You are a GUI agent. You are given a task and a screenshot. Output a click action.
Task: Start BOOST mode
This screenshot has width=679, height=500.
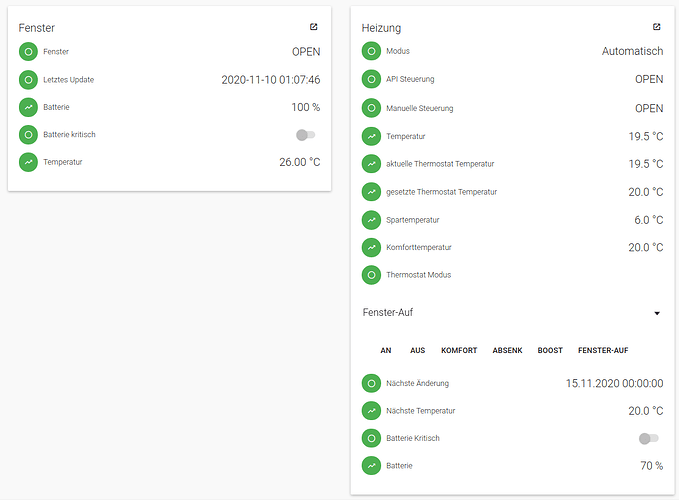coord(550,350)
